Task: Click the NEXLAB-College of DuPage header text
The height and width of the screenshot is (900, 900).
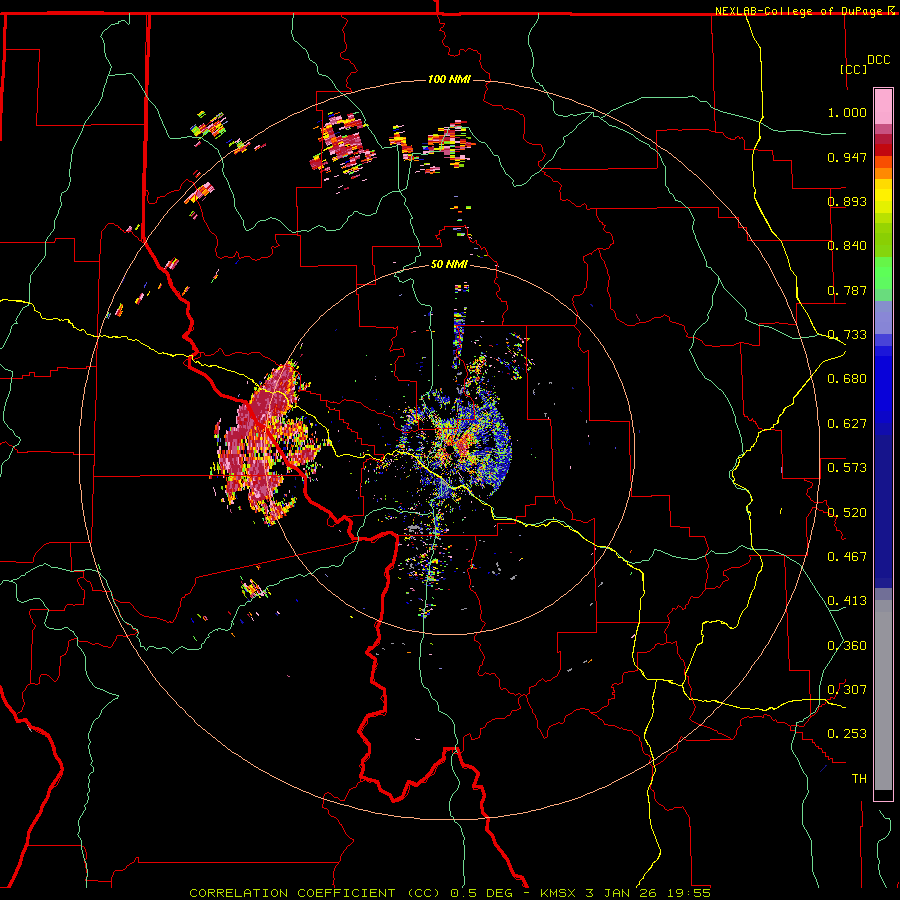Action: click(x=800, y=11)
